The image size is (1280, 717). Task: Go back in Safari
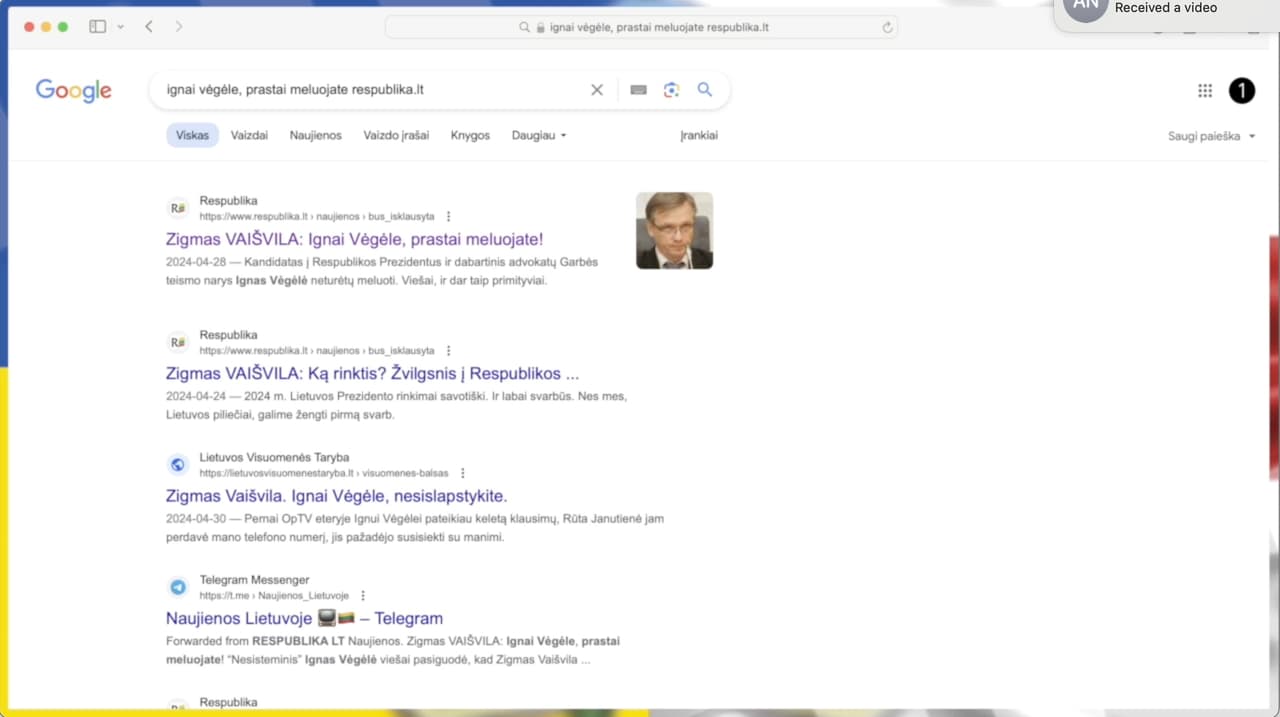click(x=149, y=27)
